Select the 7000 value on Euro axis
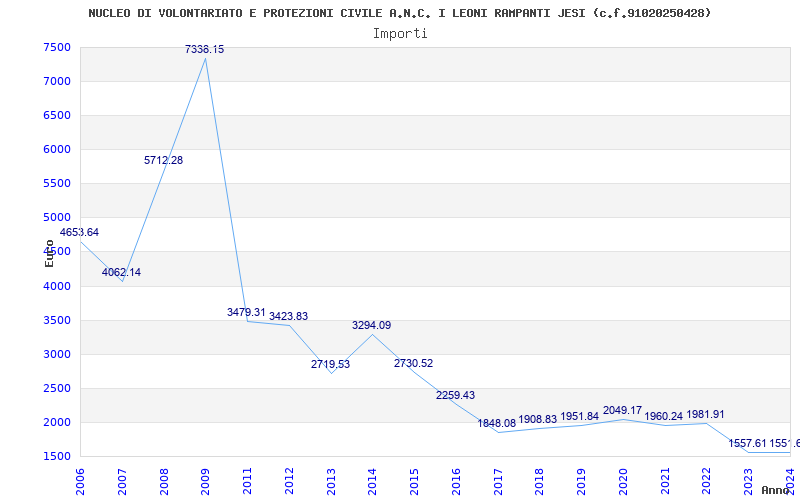Screen dimensions: 800x500 pos(56,82)
